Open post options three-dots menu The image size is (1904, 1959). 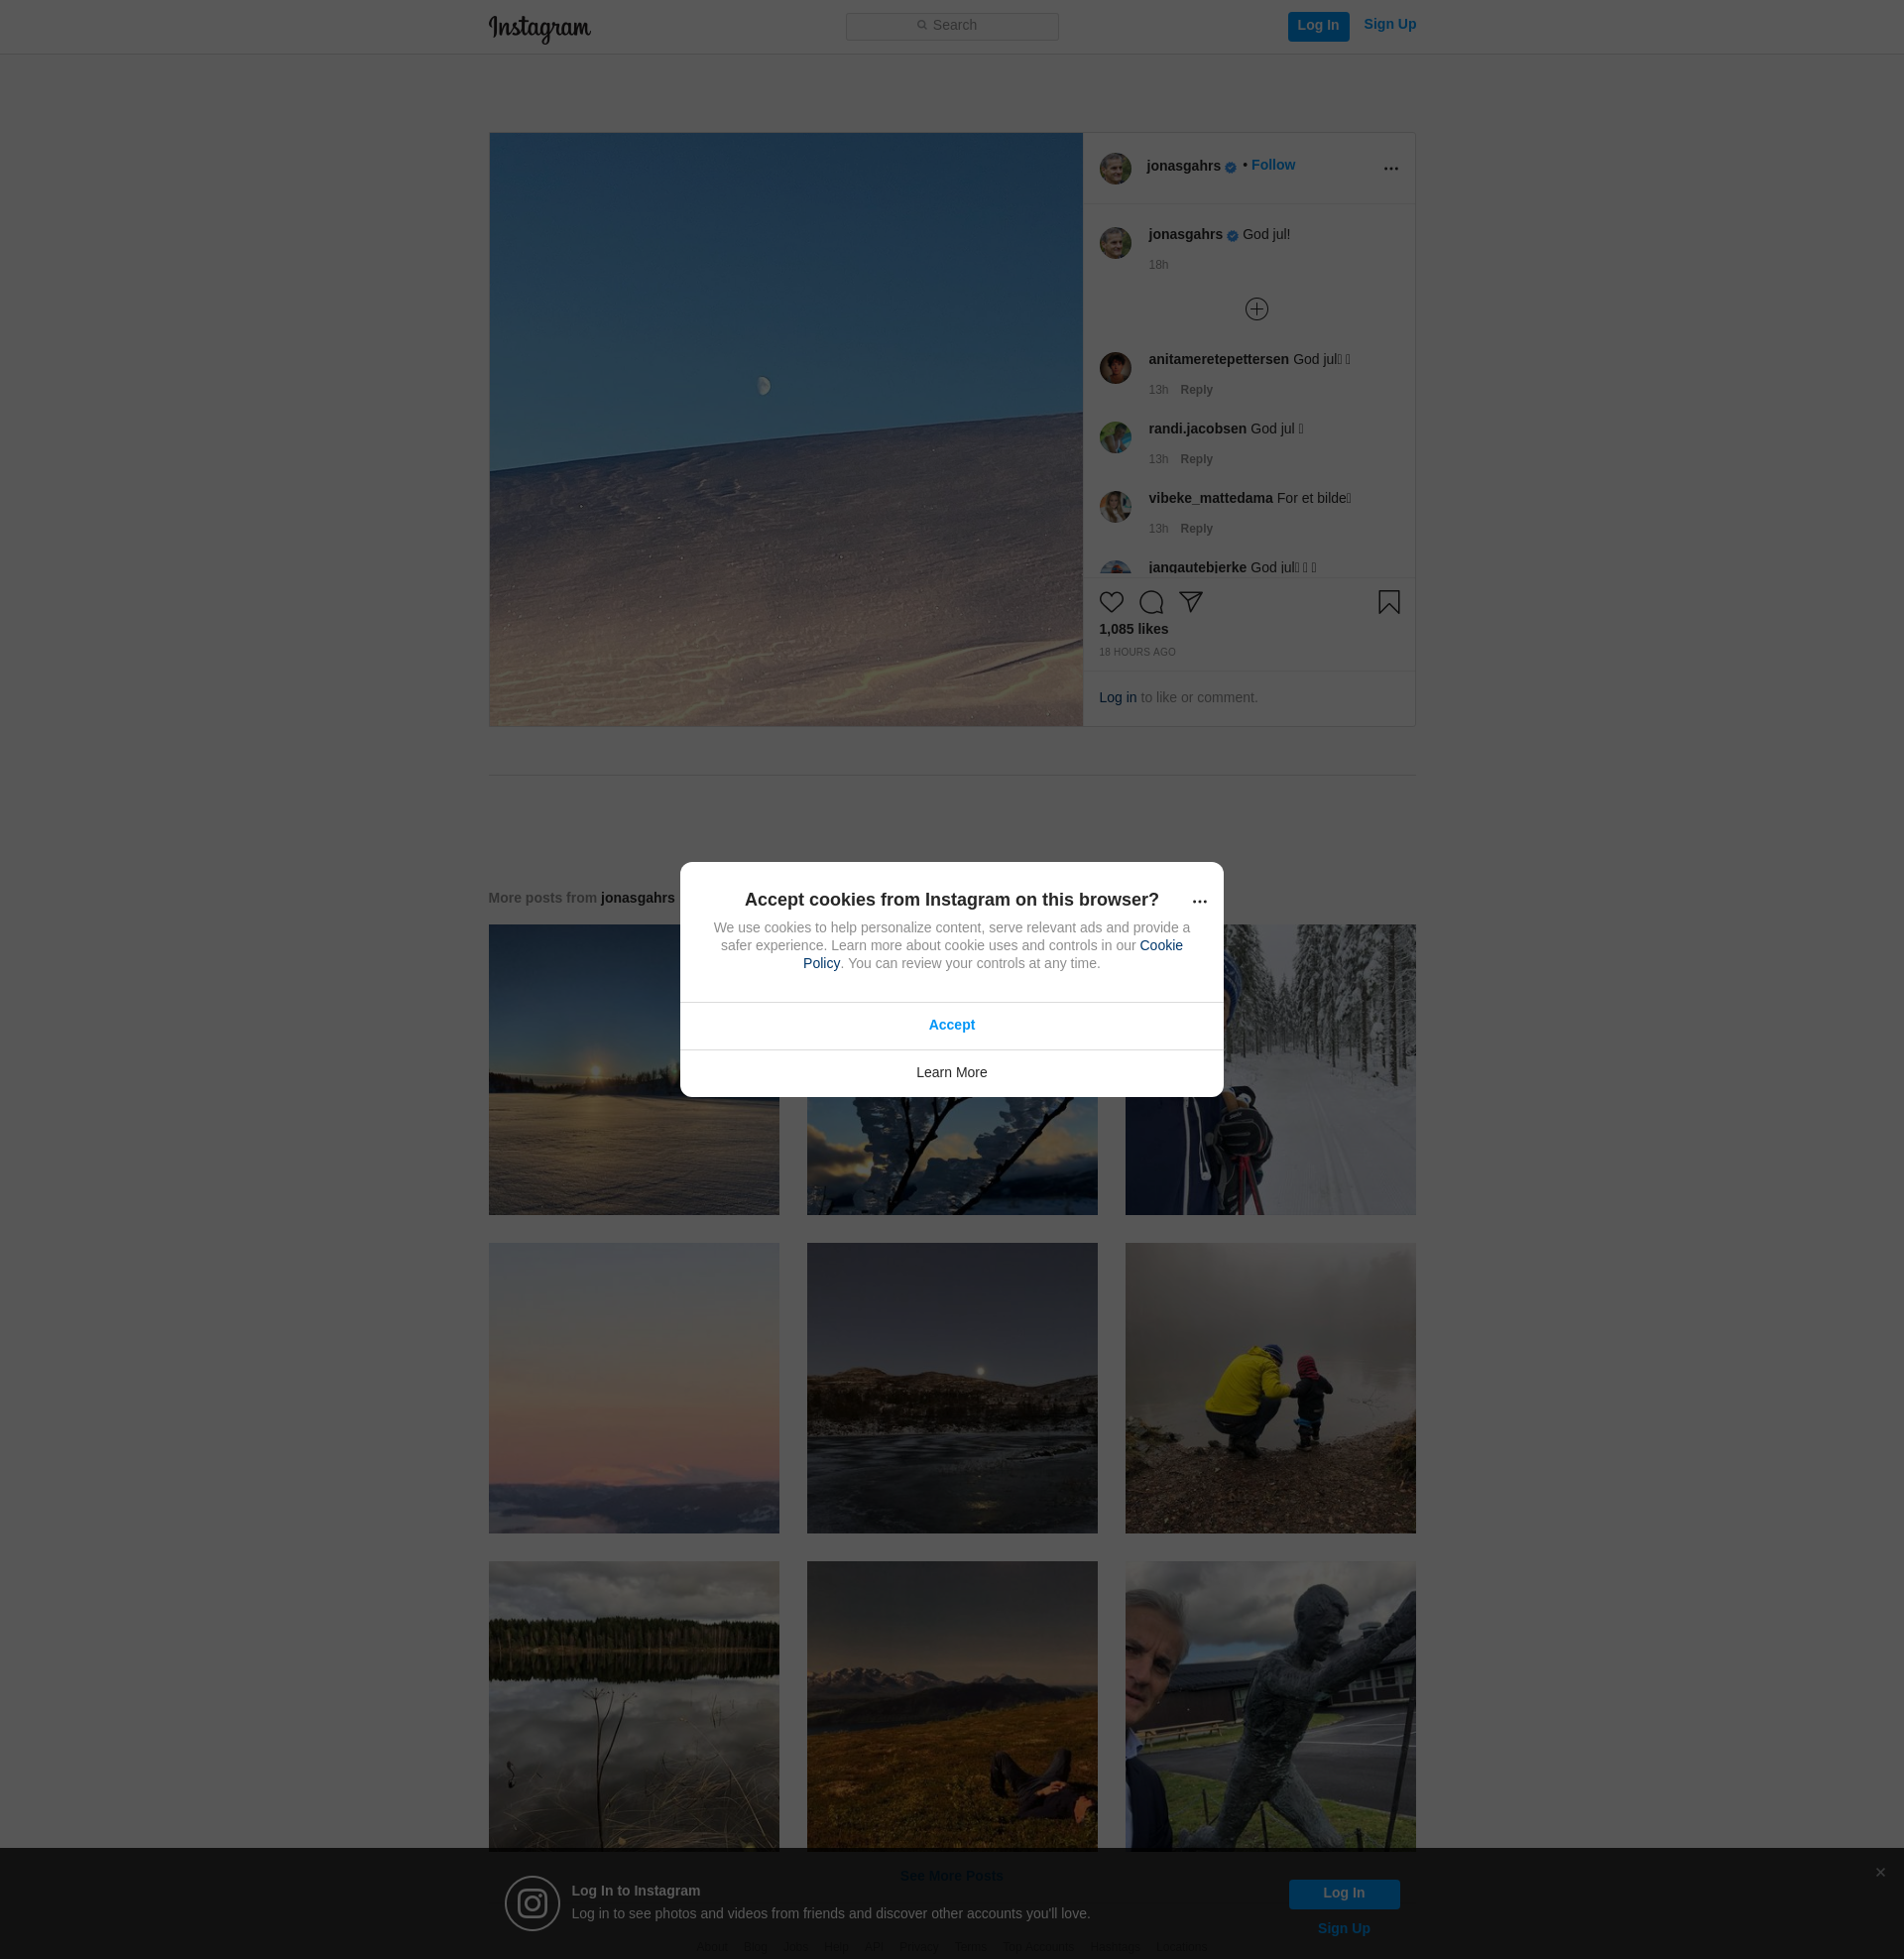1390,169
